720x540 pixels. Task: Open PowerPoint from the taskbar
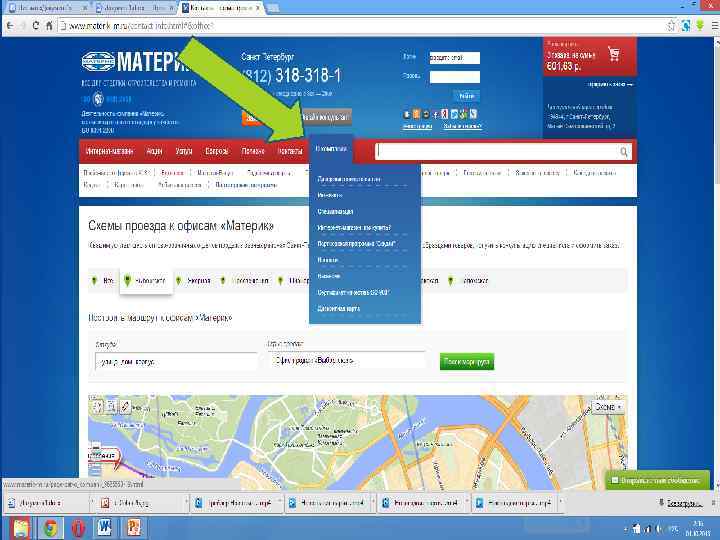tap(133, 528)
